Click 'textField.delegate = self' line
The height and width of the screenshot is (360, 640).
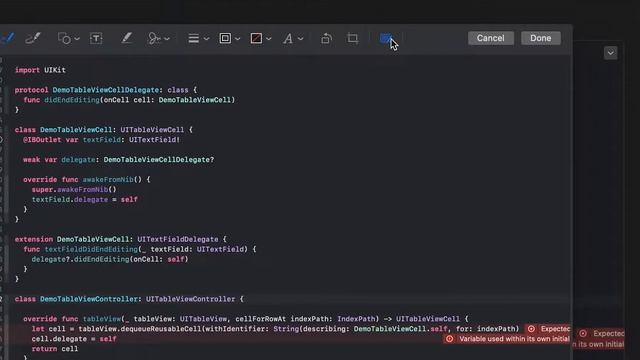click(84, 200)
